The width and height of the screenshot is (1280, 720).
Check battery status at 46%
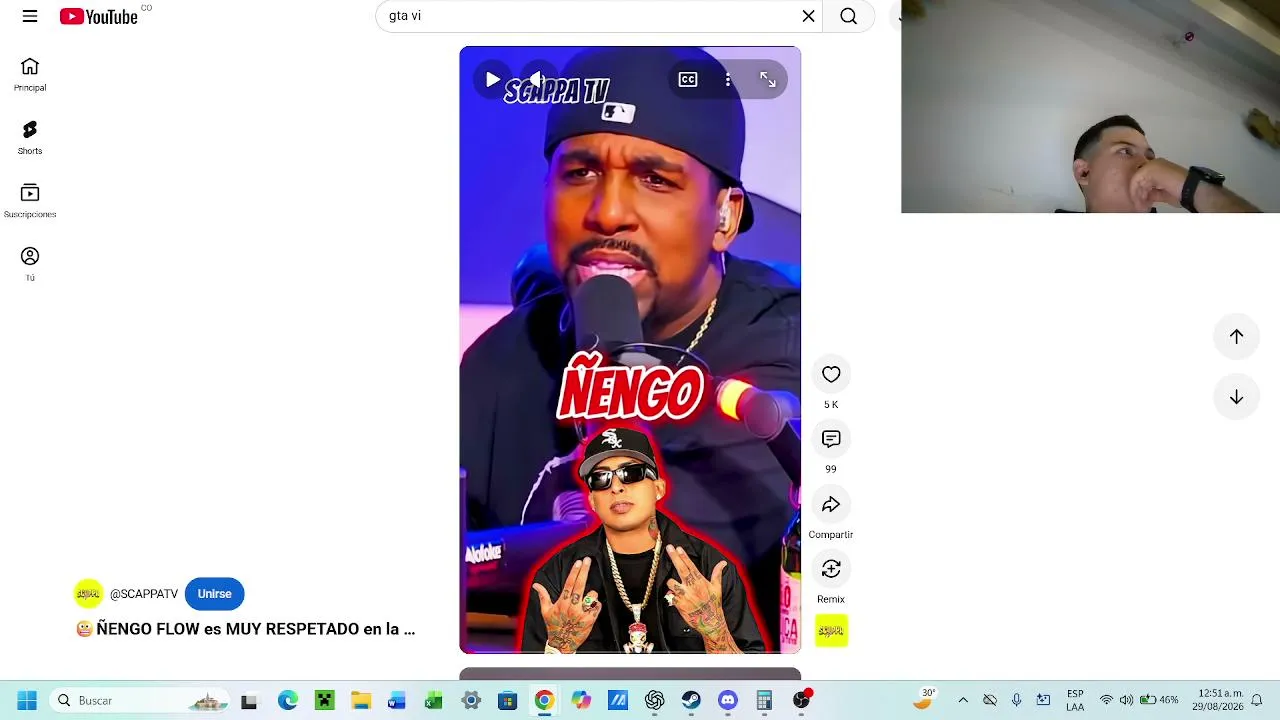pos(1159,701)
